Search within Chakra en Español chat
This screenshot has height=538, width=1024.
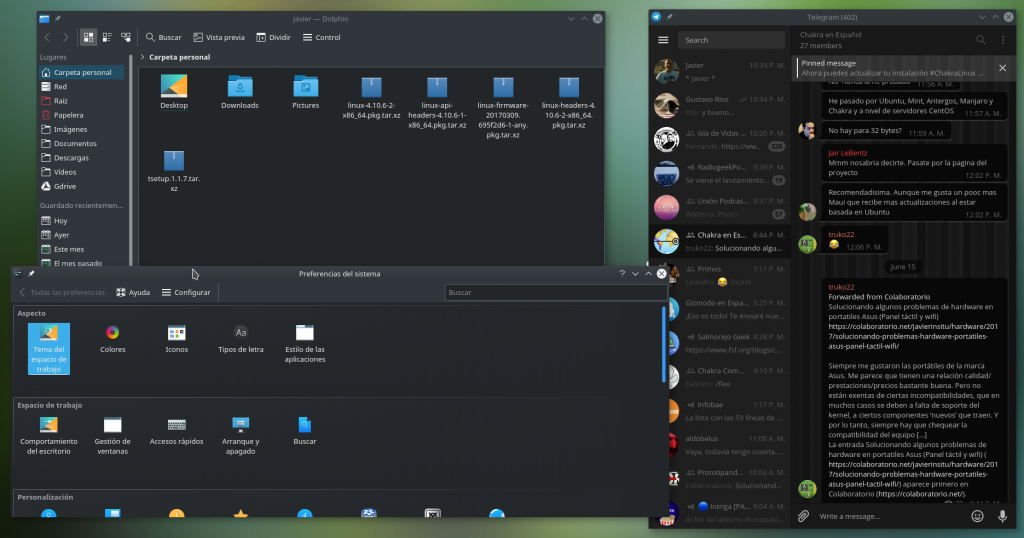pos(981,40)
